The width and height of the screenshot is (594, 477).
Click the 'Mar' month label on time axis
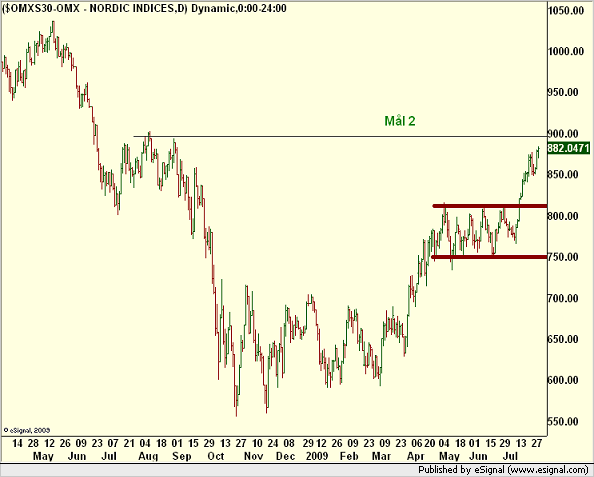[x=381, y=456]
